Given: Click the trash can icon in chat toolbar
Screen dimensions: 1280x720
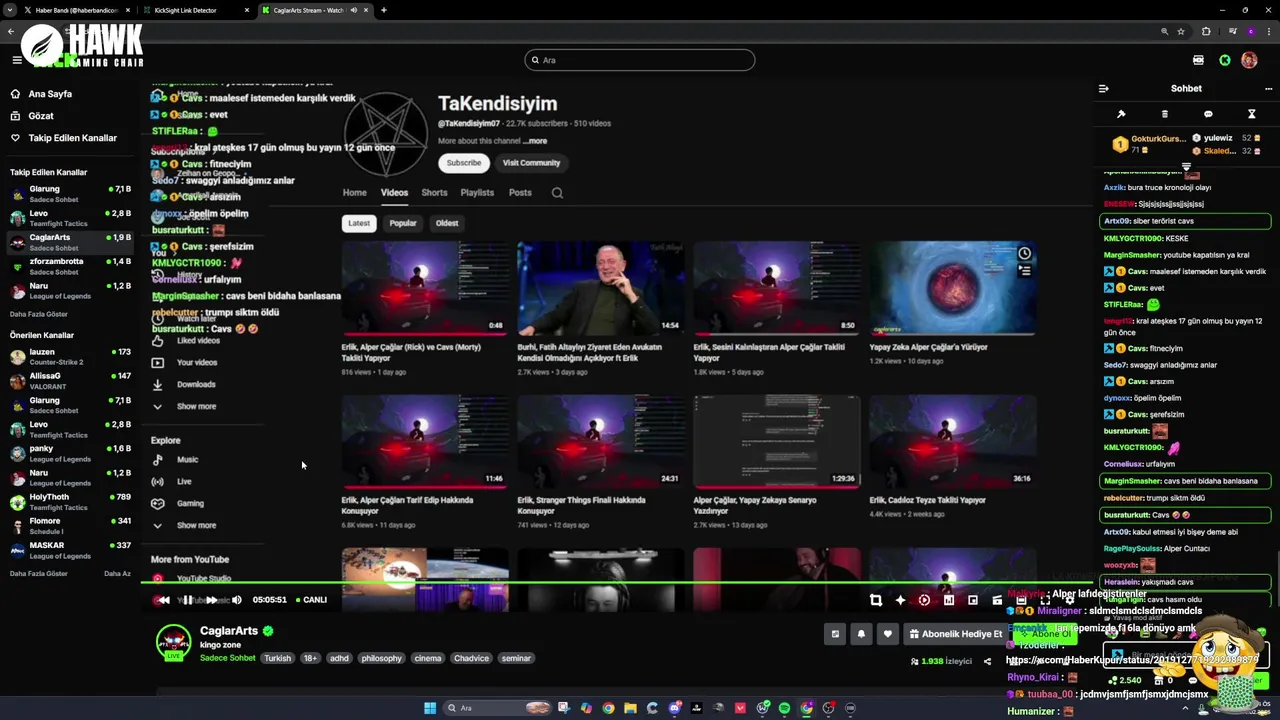Looking at the screenshot, I should point(1165,114).
